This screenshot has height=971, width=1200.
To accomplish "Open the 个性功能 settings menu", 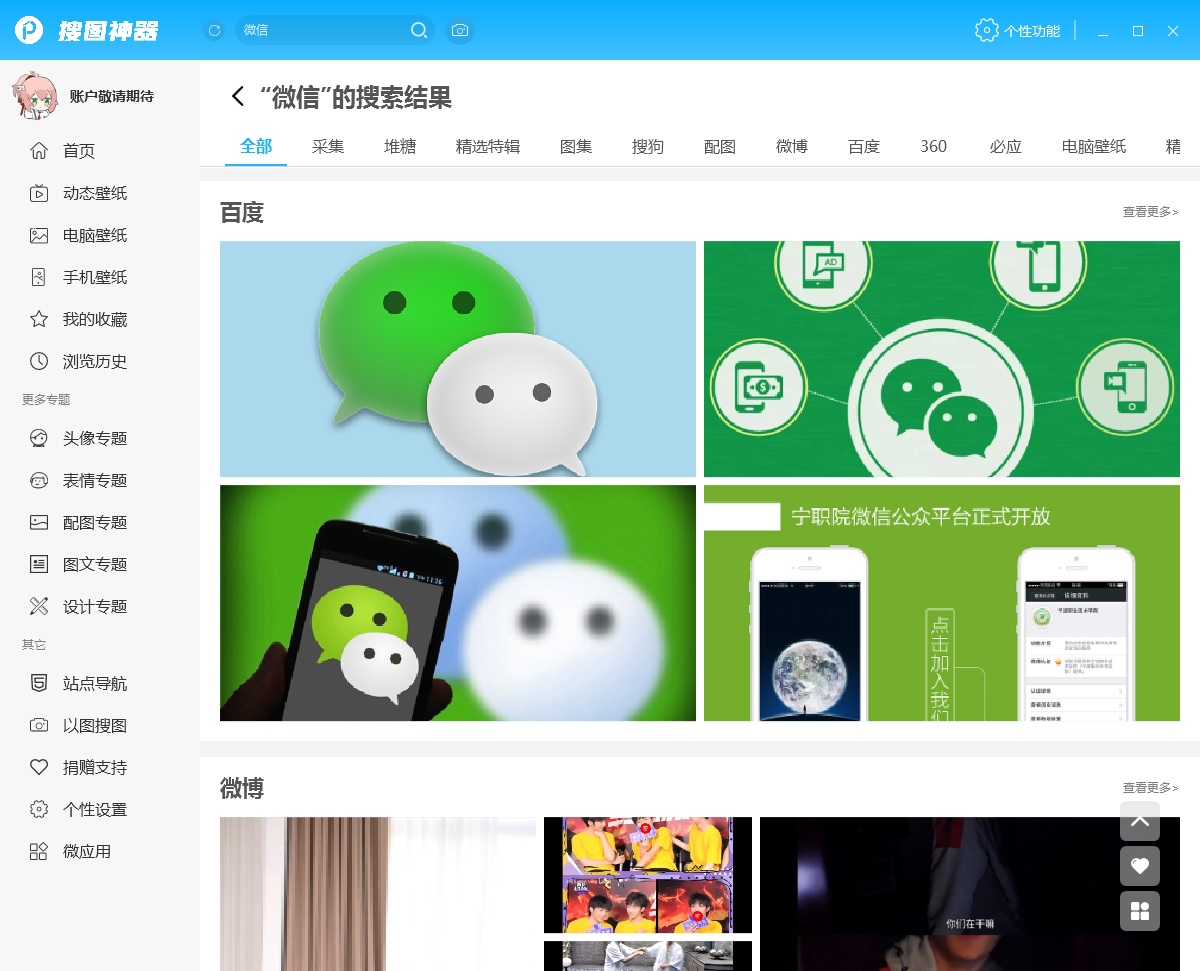I will [x=1018, y=31].
